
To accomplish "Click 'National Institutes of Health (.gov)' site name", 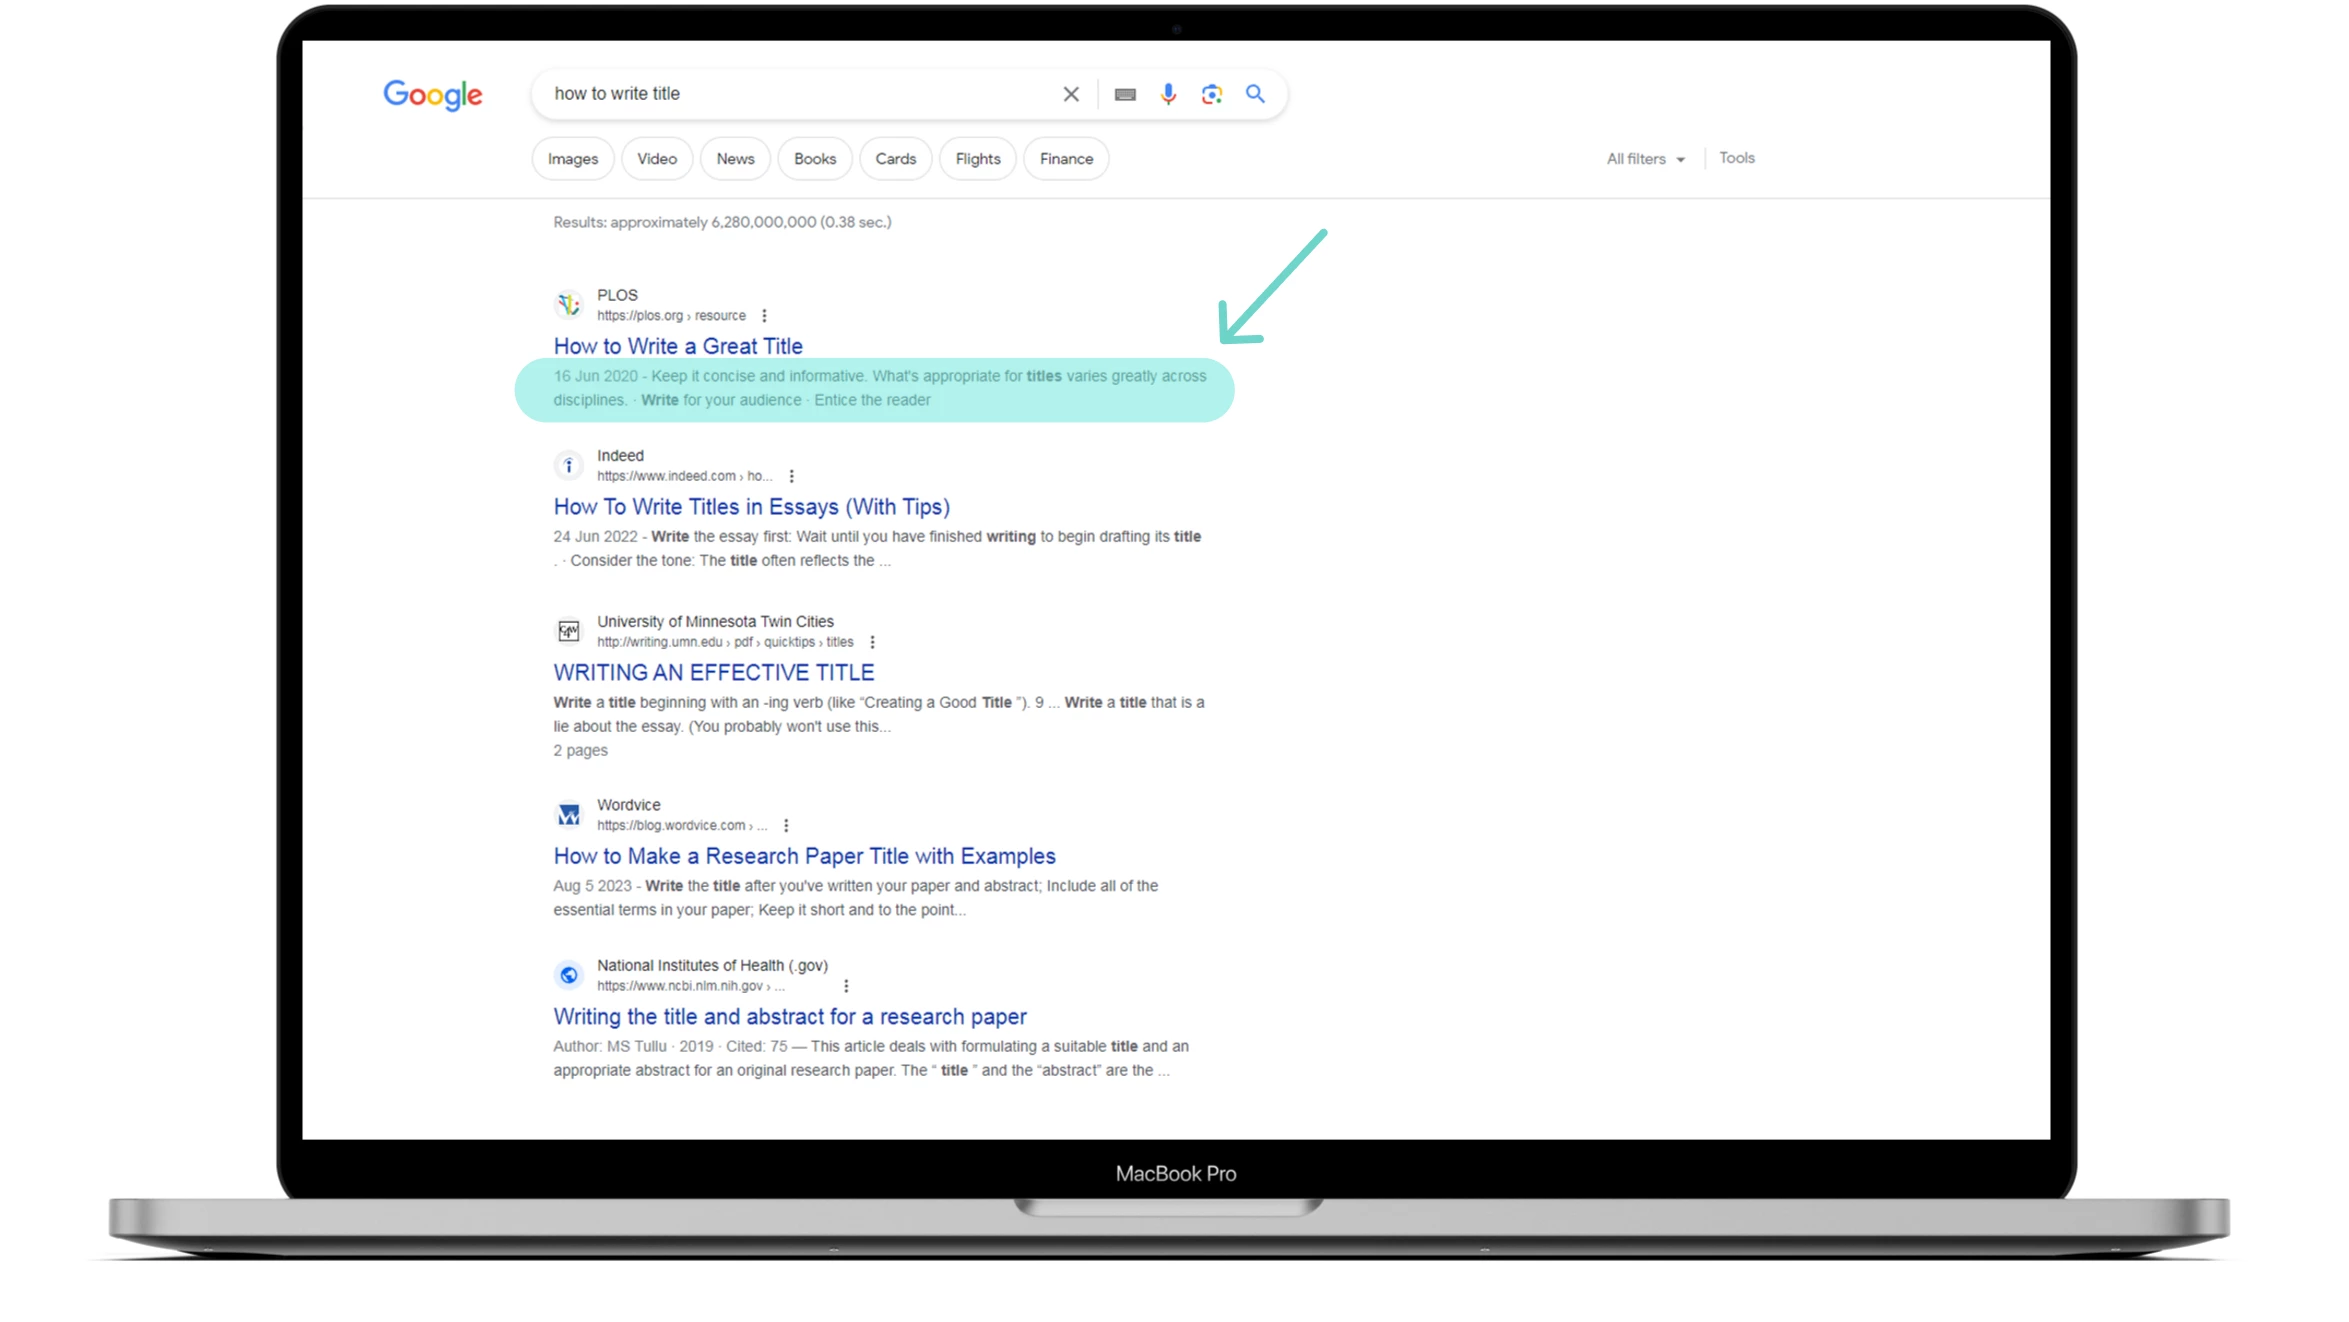I will (x=712, y=965).
